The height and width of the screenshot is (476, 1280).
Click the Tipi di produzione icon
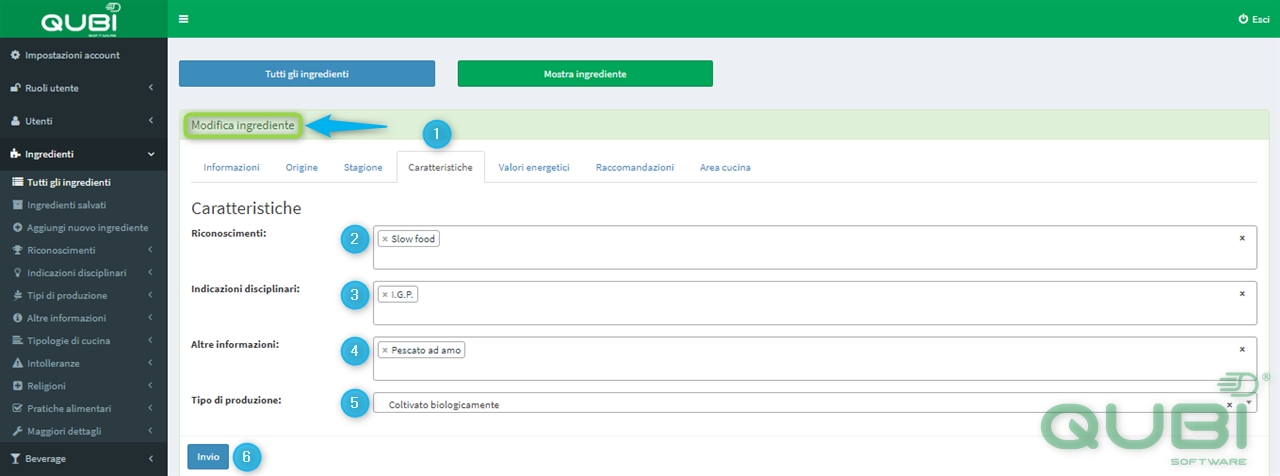17,296
